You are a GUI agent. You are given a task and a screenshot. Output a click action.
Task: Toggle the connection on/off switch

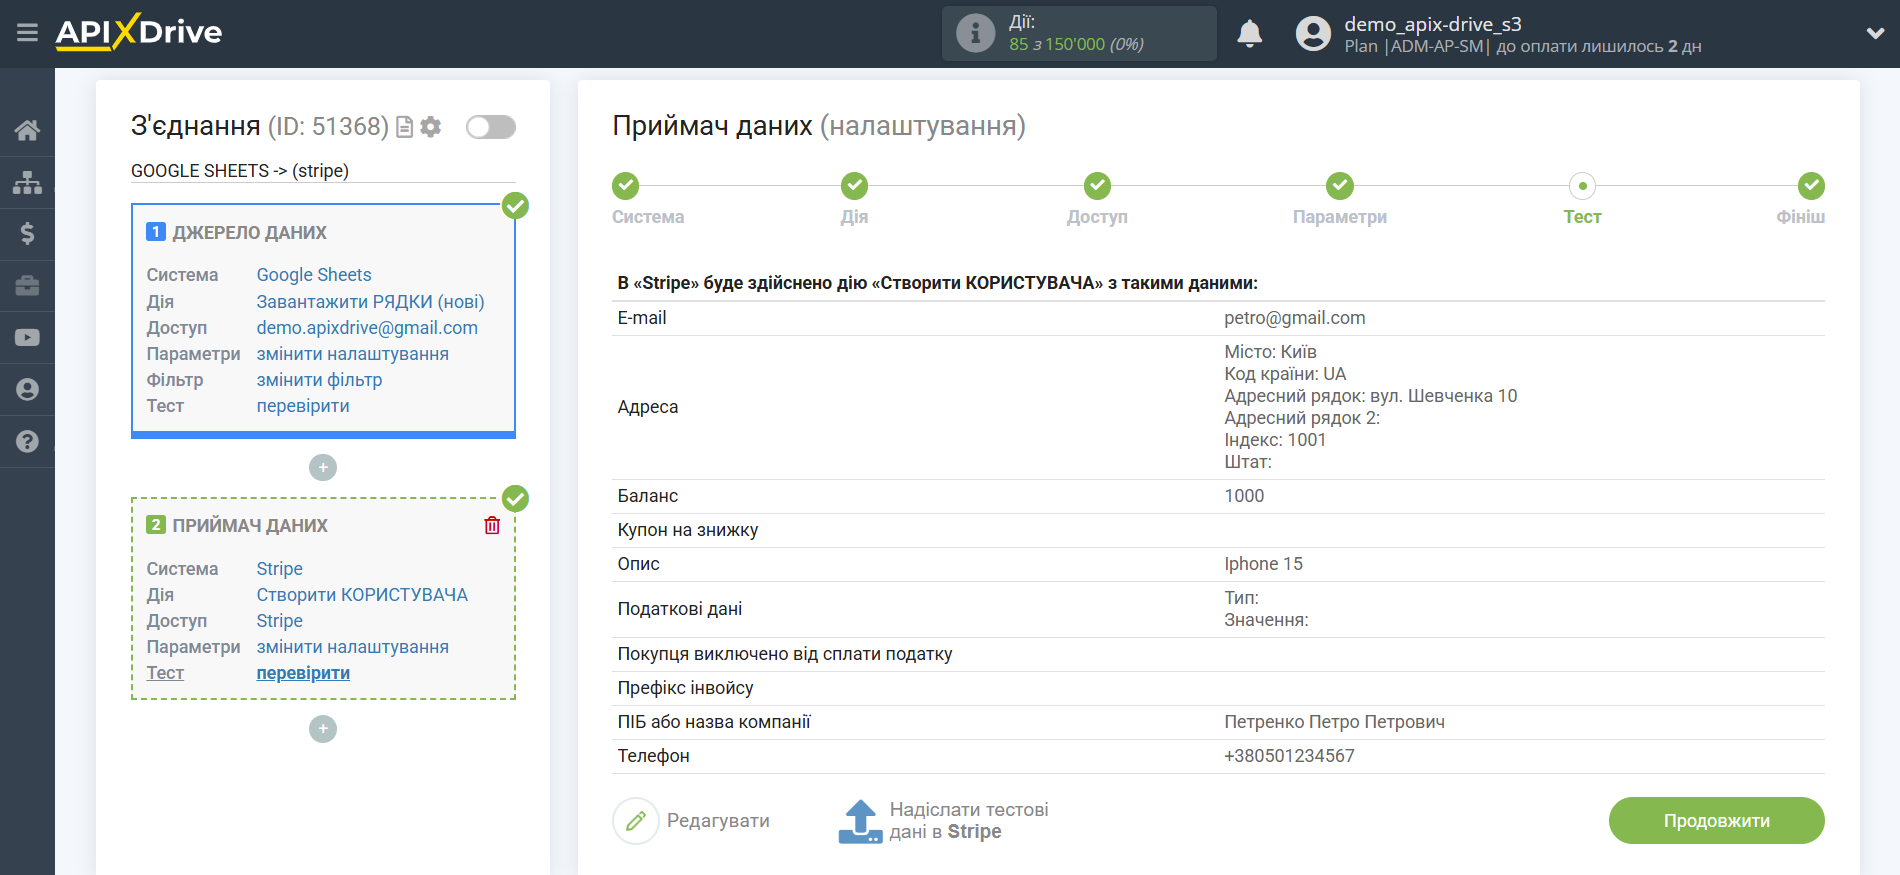(491, 127)
